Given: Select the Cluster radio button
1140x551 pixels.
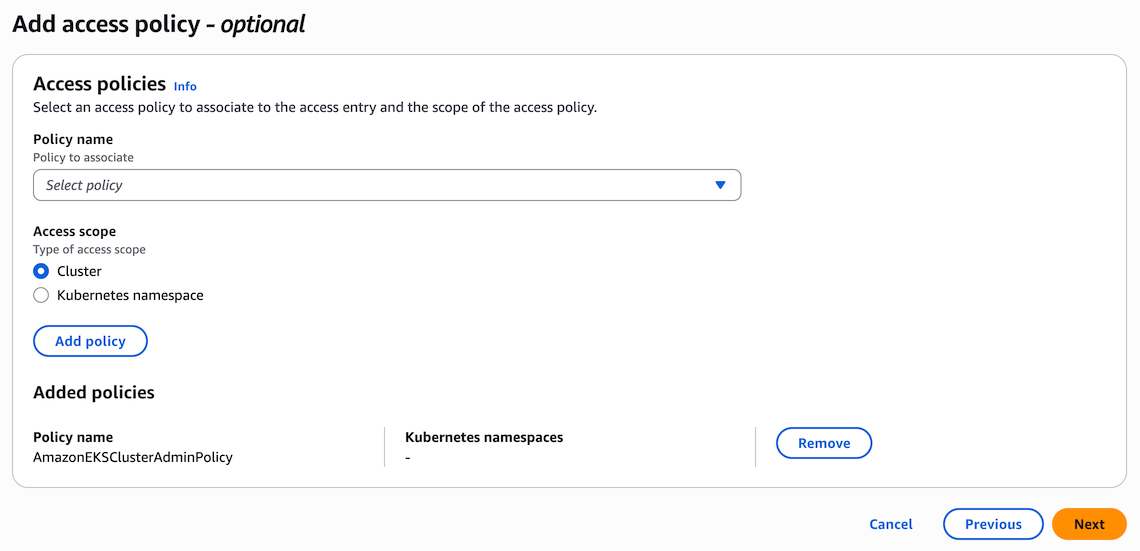Looking at the screenshot, I should point(41,271).
